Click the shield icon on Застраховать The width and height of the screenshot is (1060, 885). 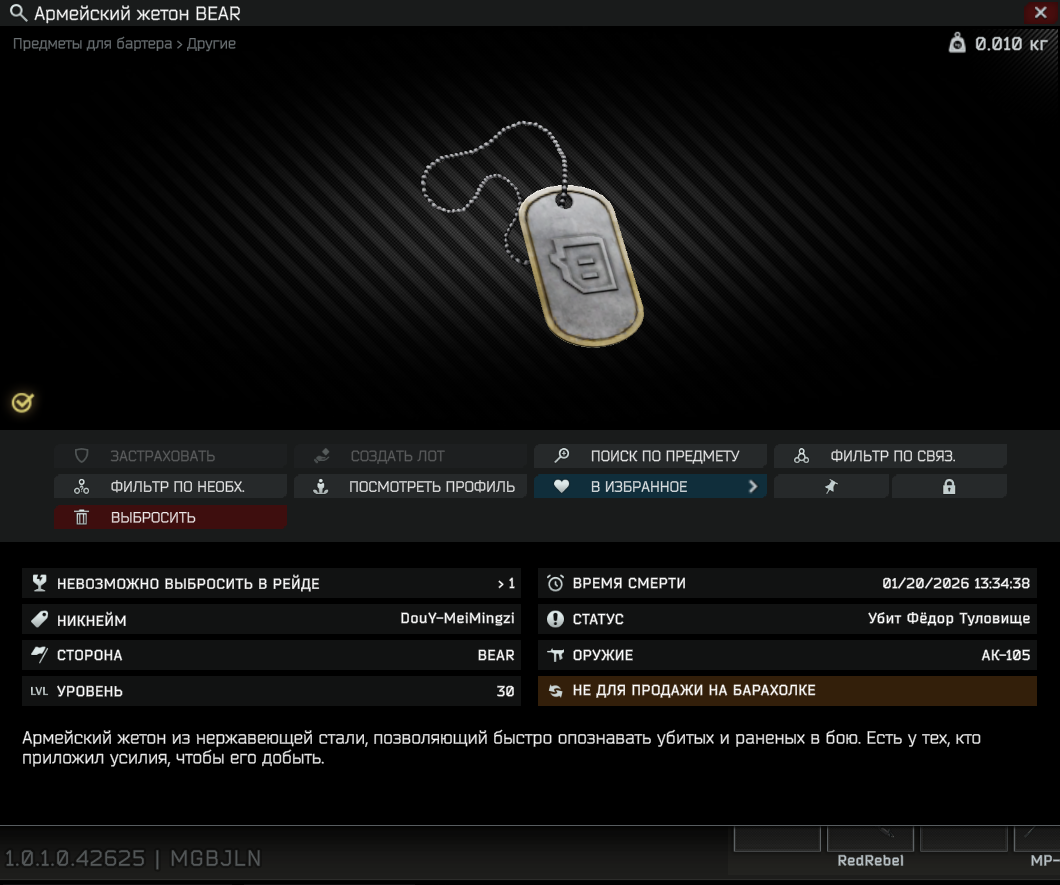click(81, 456)
